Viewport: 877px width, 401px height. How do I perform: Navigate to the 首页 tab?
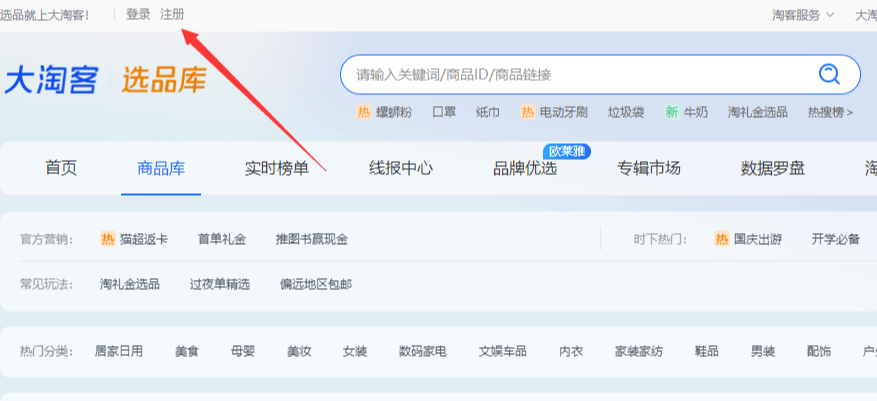pos(61,168)
